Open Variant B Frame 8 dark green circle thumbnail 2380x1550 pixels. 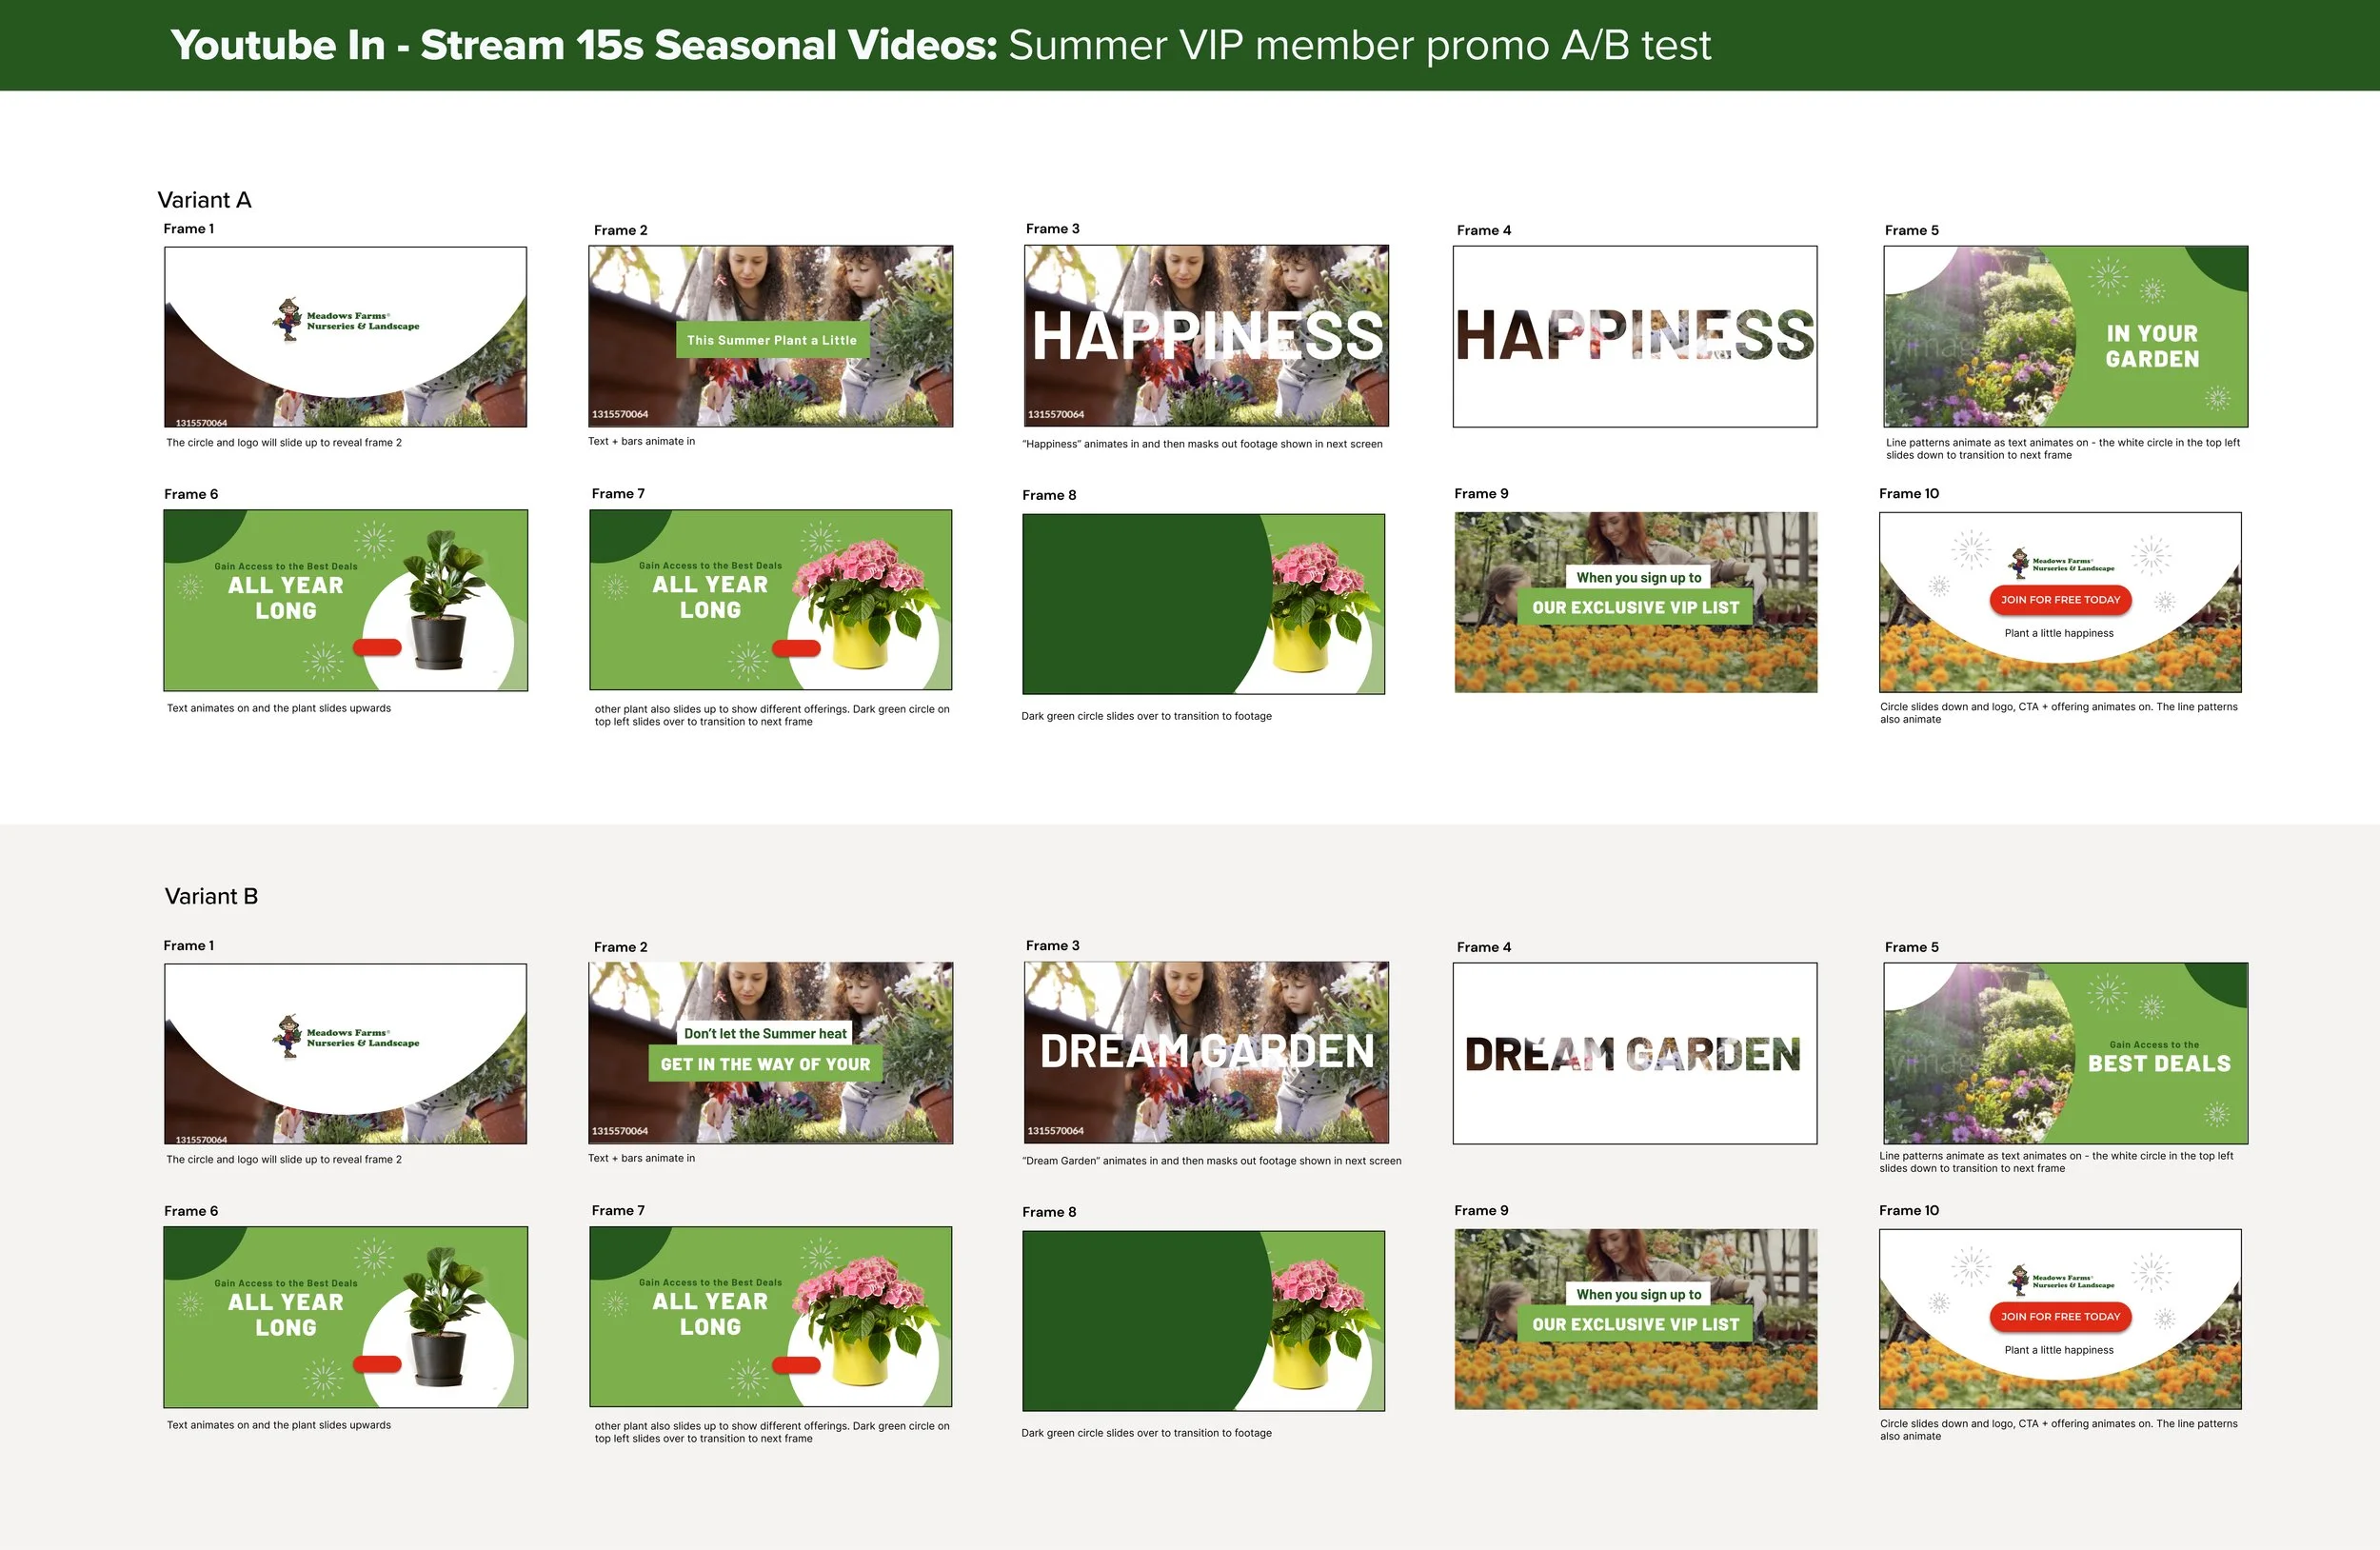[1204, 1321]
